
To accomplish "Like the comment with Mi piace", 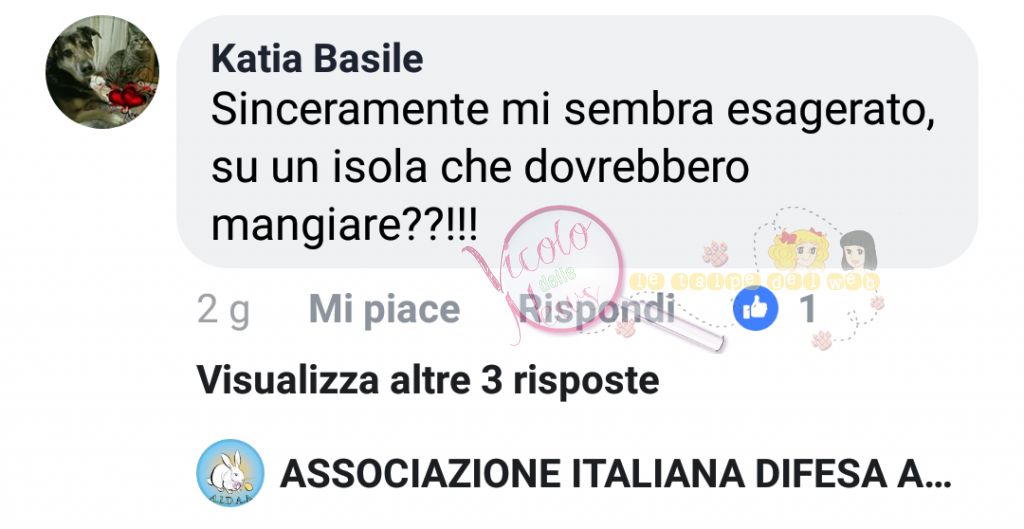I will [385, 309].
